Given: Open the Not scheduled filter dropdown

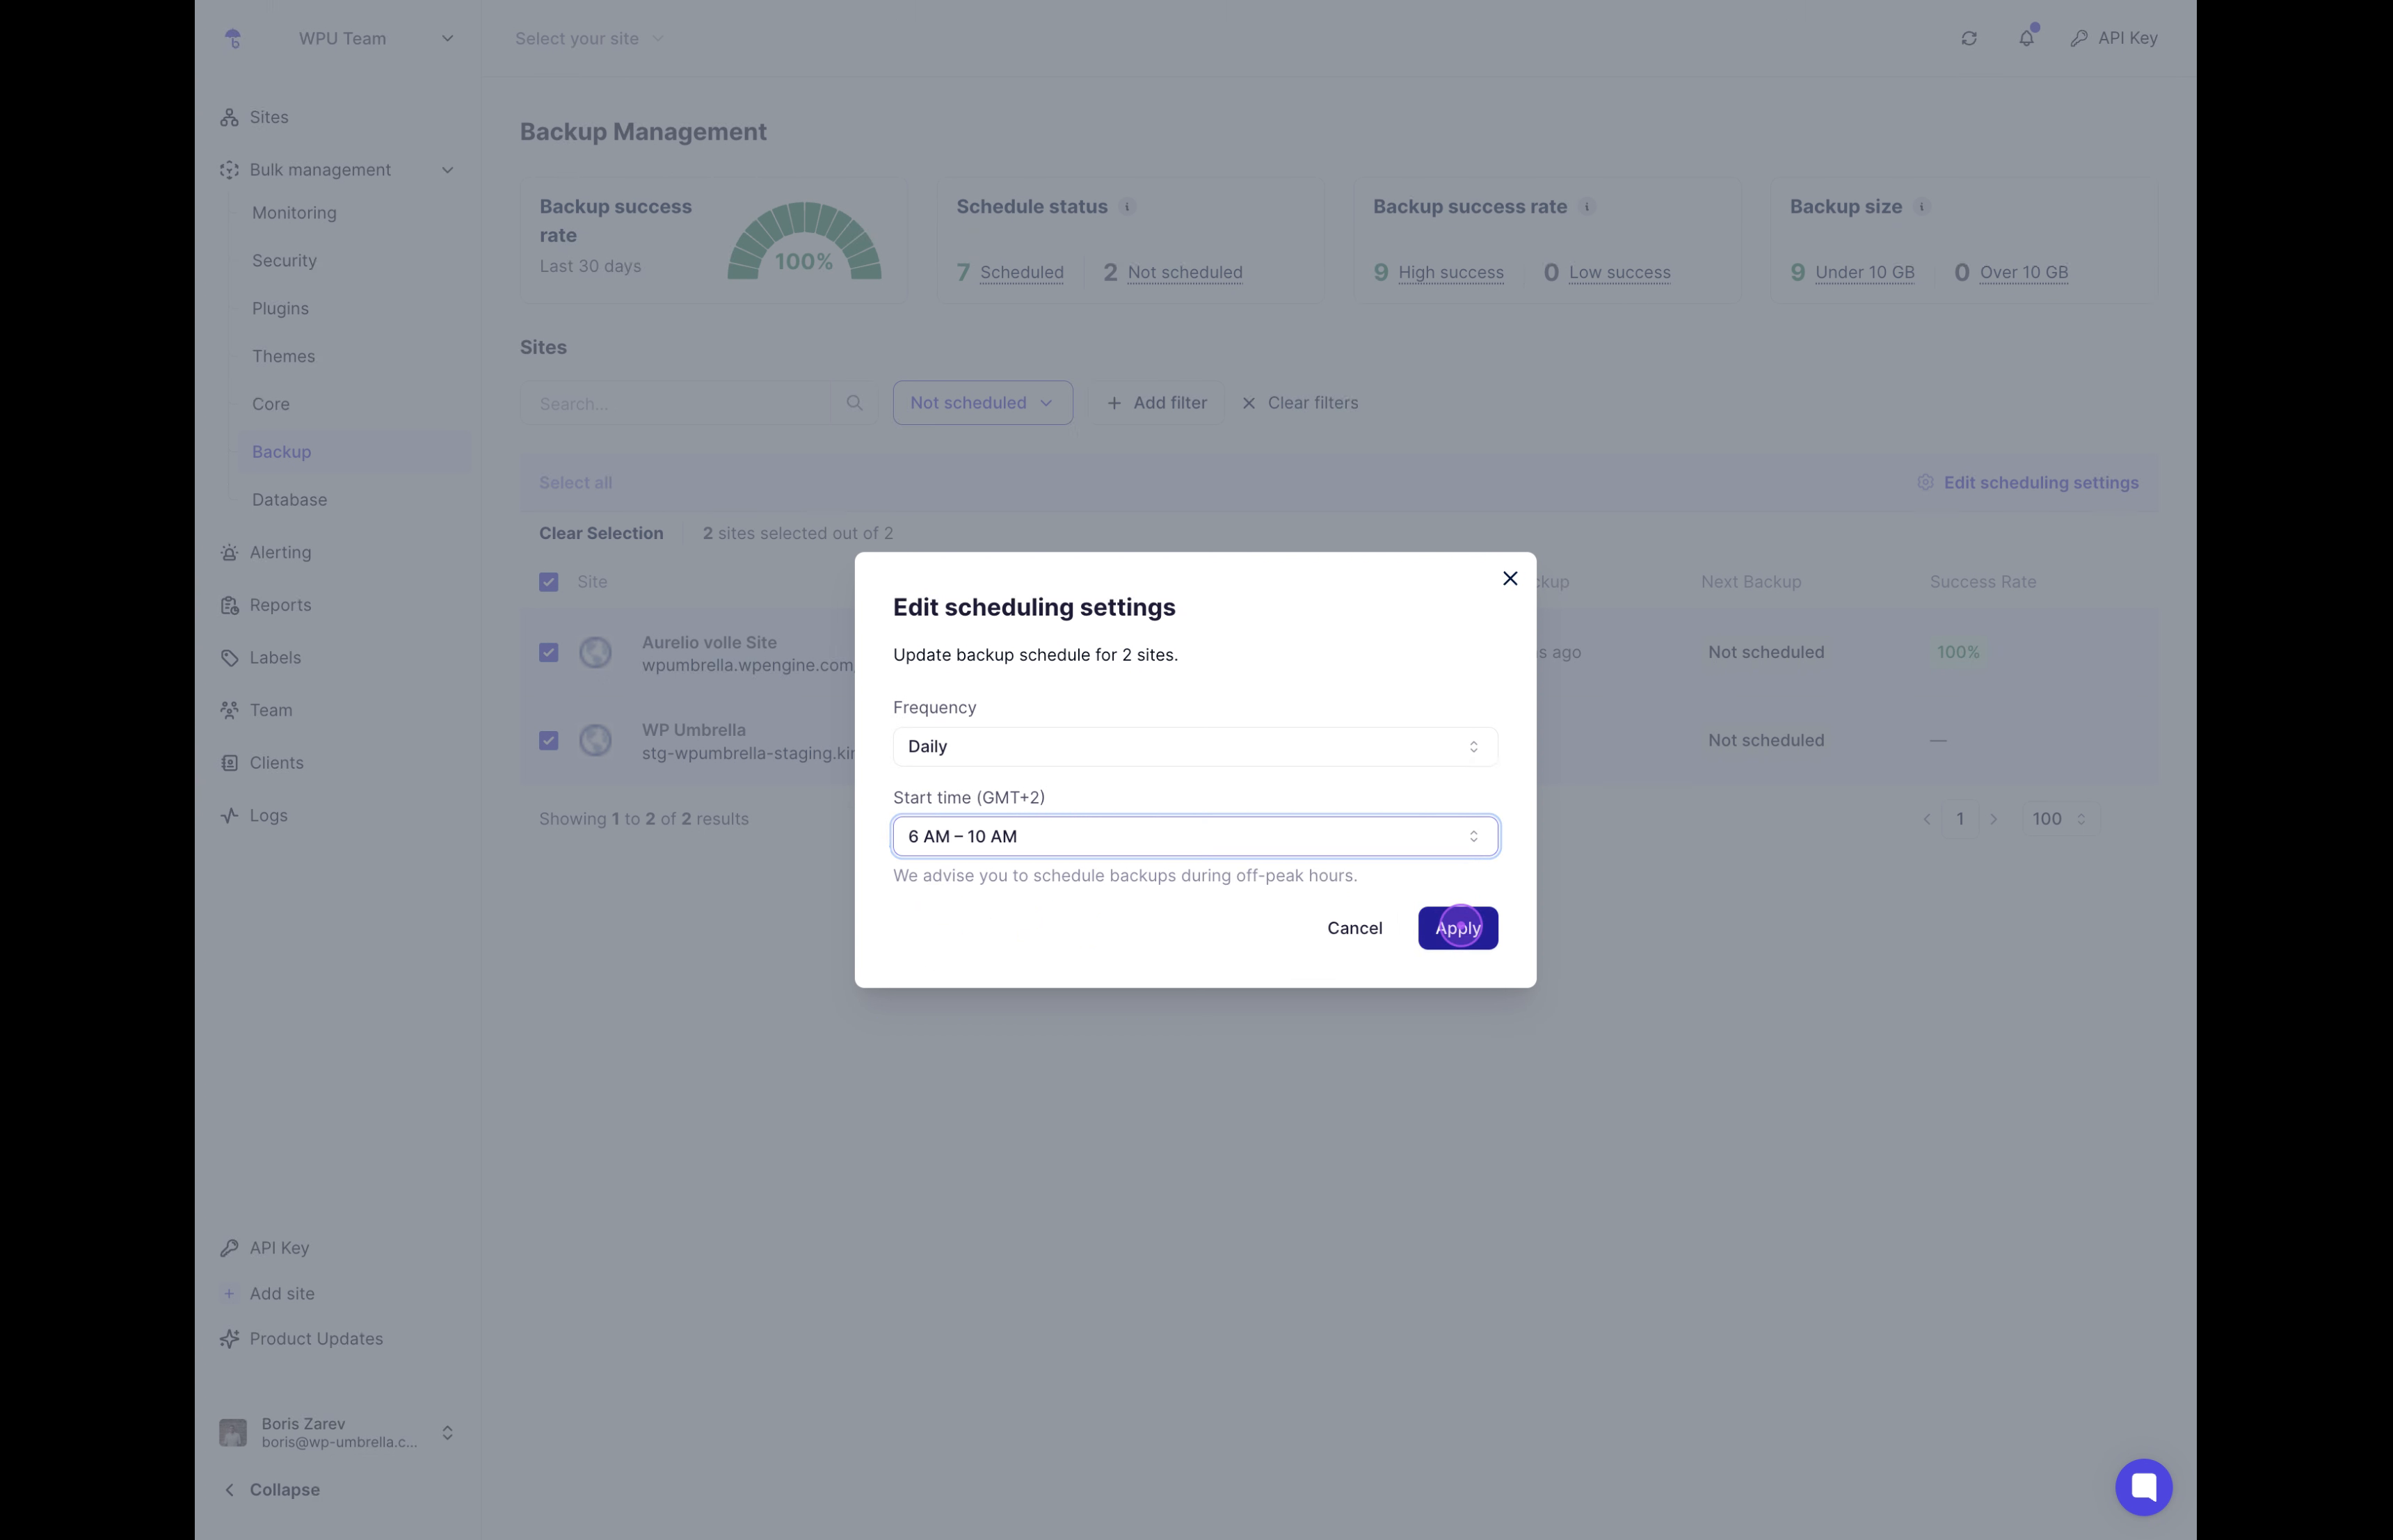Looking at the screenshot, I should coord(982,403).
